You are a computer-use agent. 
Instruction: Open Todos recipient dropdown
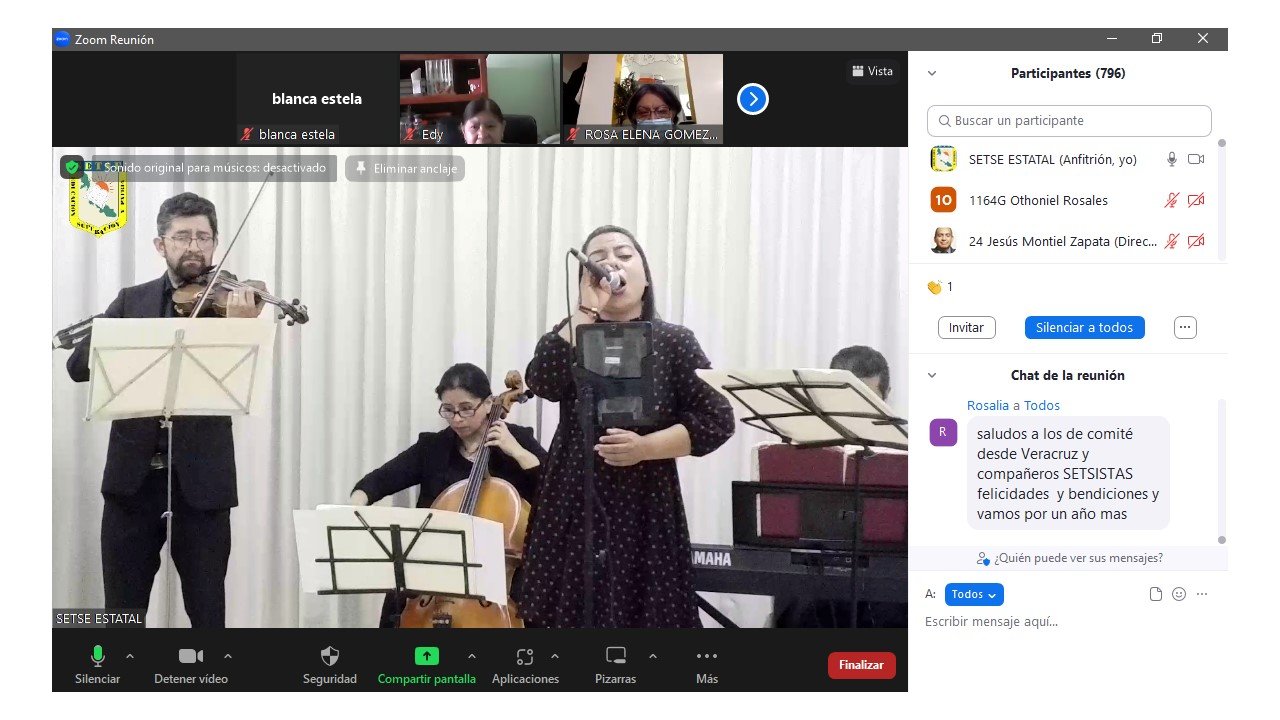tap(974, 594)
